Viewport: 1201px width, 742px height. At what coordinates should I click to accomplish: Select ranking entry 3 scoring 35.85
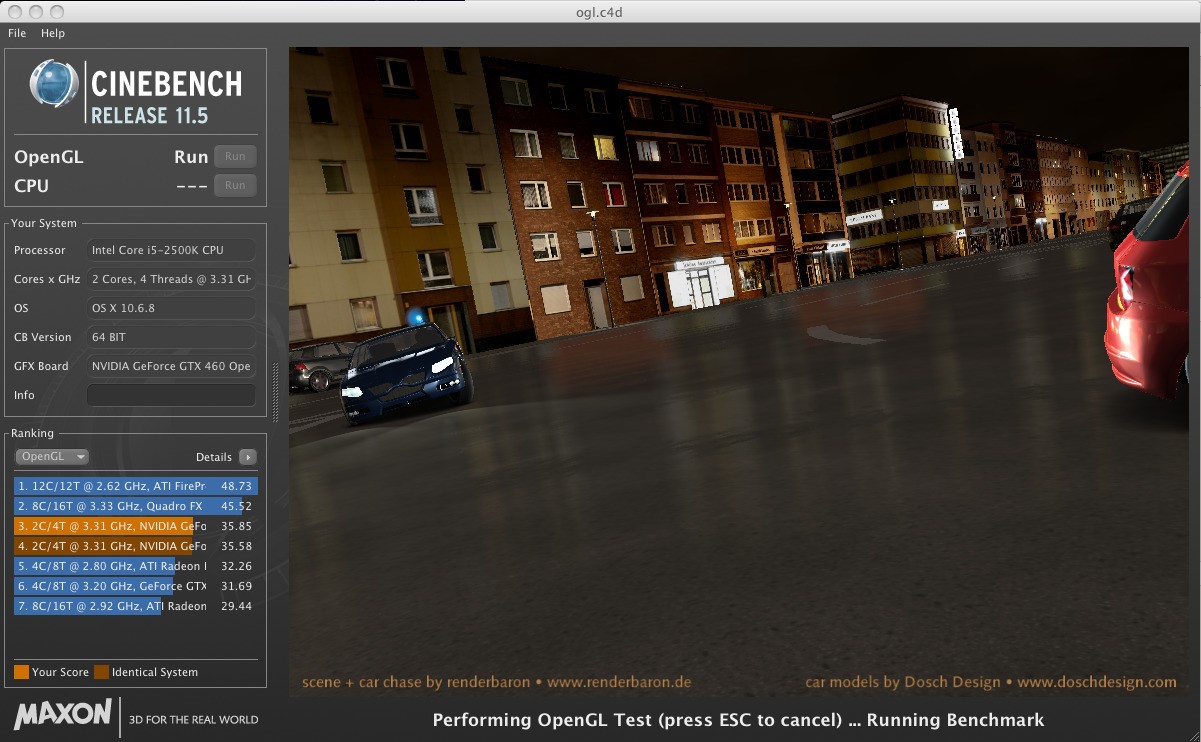[x=135, y=526]
